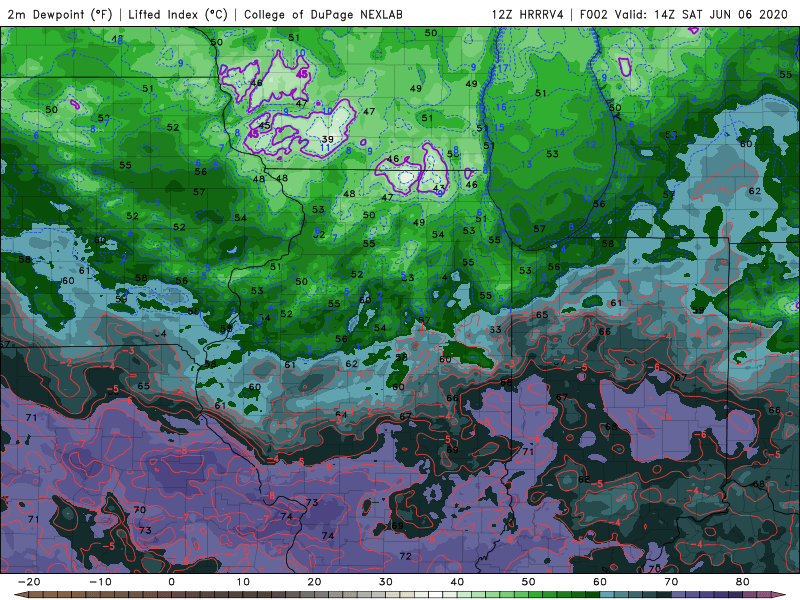Click the red -3 contour label on the left

point(129,351)
